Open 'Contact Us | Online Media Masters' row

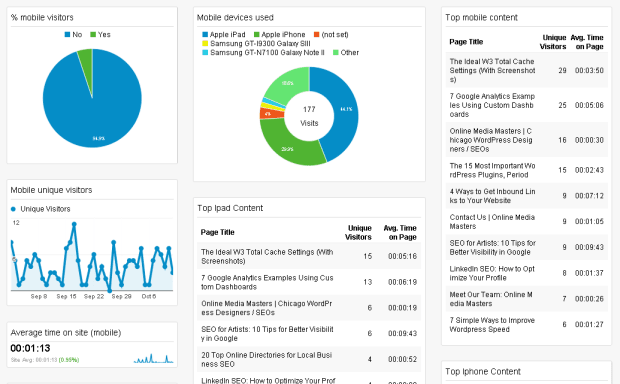click(527, 221)
